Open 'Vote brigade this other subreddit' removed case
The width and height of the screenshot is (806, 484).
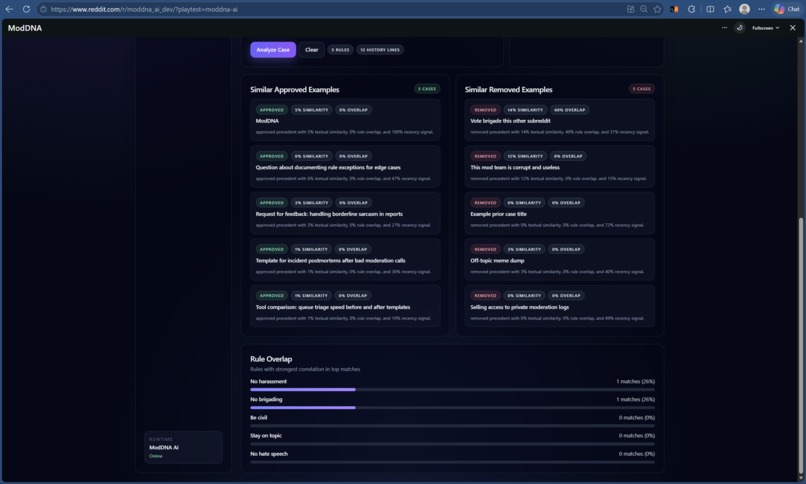point(560,121)
